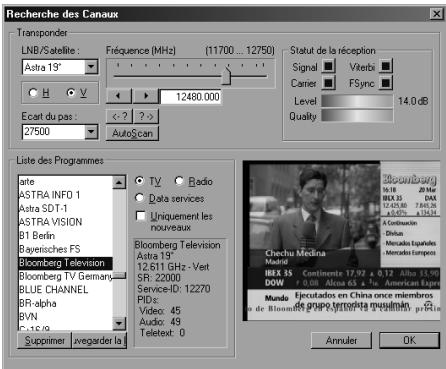
Task: Close the Recherche des Canaux dialog
Action: point(436,14)
